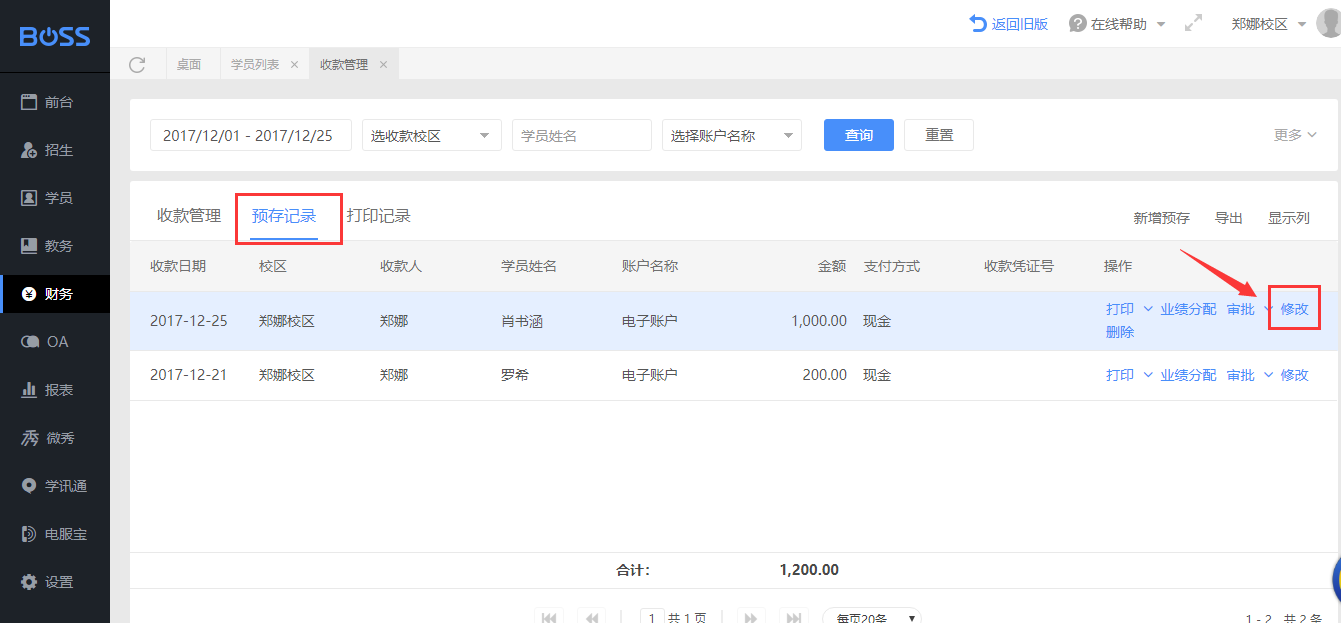Expand 打印 arrow in 罗希 row

(1148, 375)
